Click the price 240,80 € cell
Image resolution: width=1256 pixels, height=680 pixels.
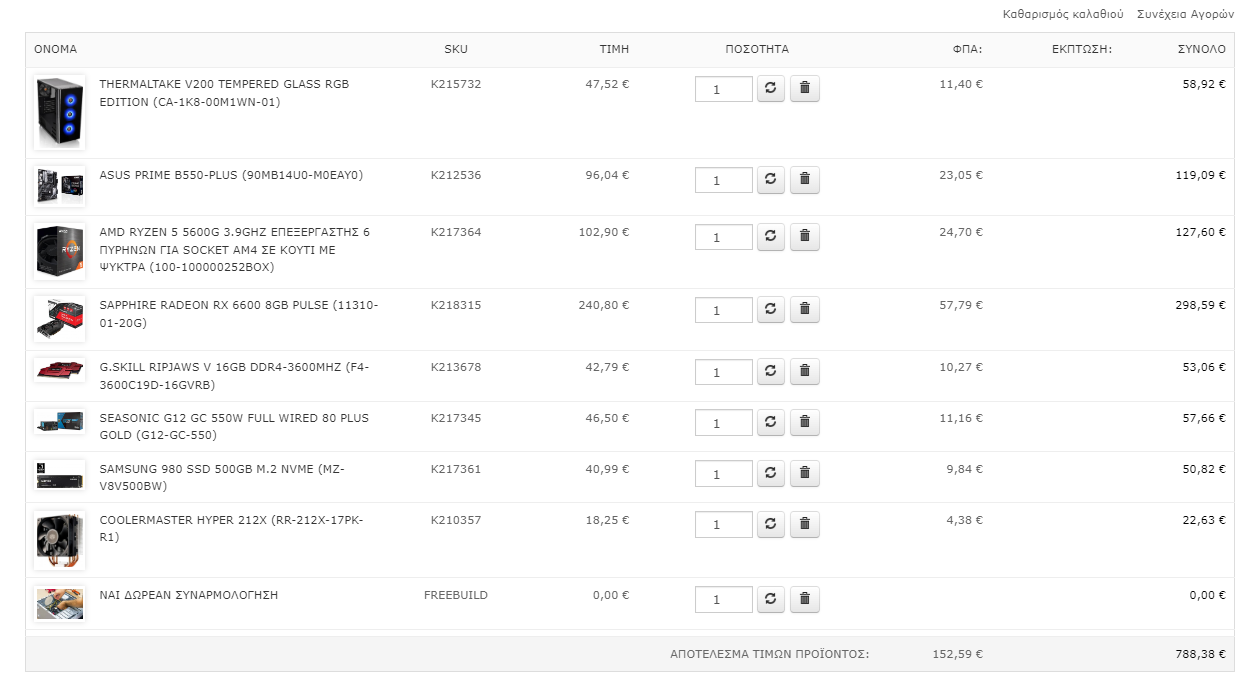coord(604,305)
